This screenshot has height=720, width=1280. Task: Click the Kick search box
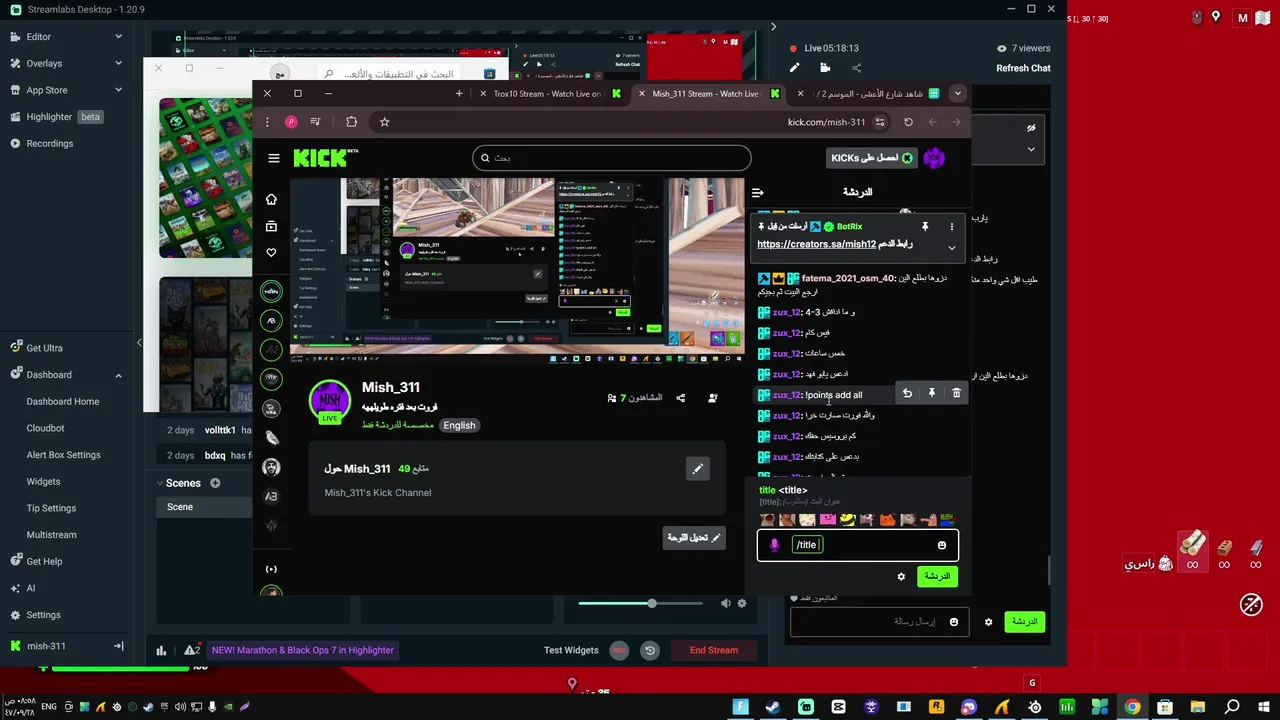click(612, 158)
